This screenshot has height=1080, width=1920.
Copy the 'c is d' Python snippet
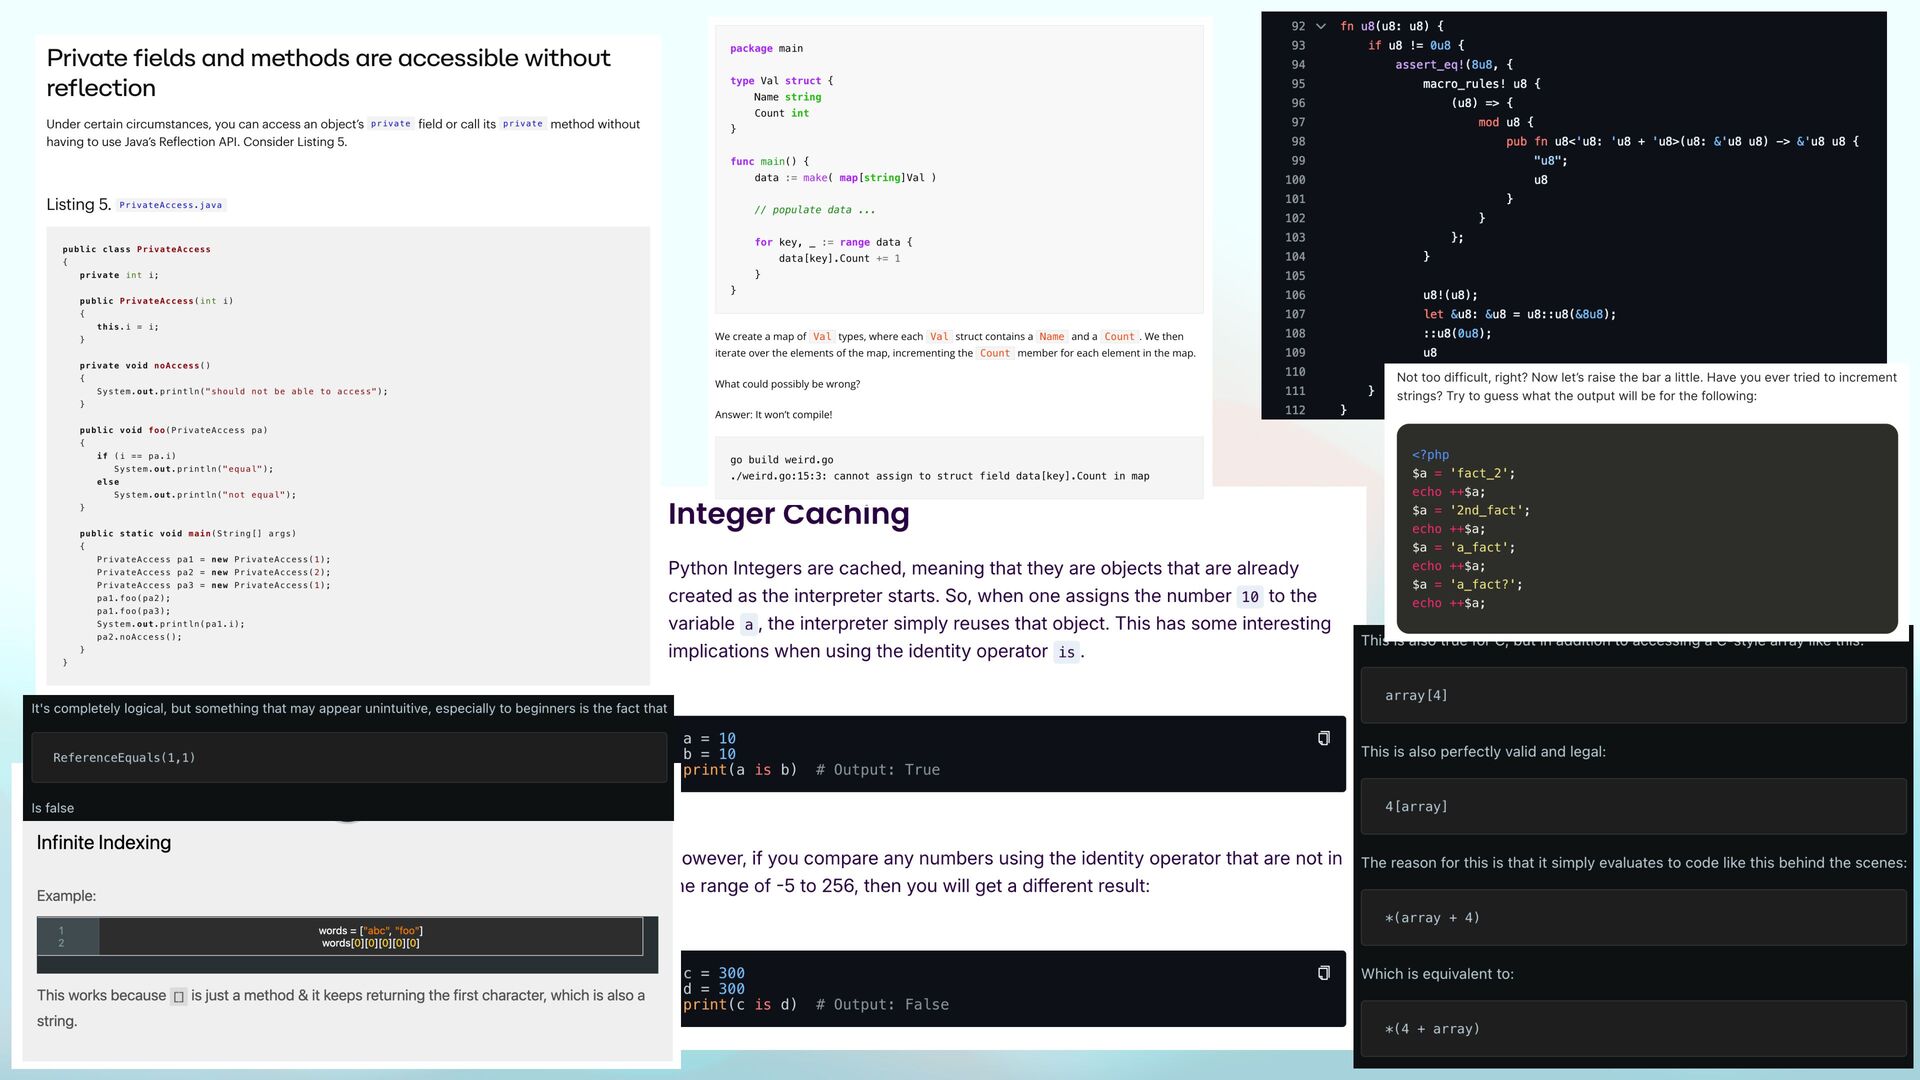coord(1323,973)
